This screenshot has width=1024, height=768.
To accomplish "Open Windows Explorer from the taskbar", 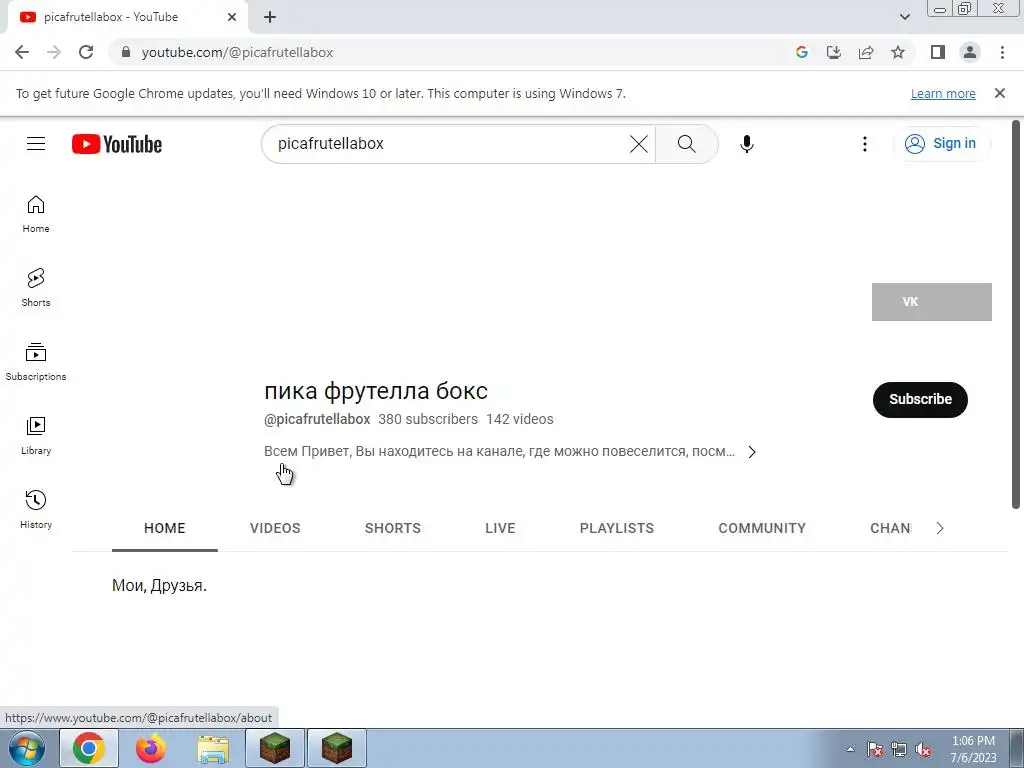I will [213, 748].
